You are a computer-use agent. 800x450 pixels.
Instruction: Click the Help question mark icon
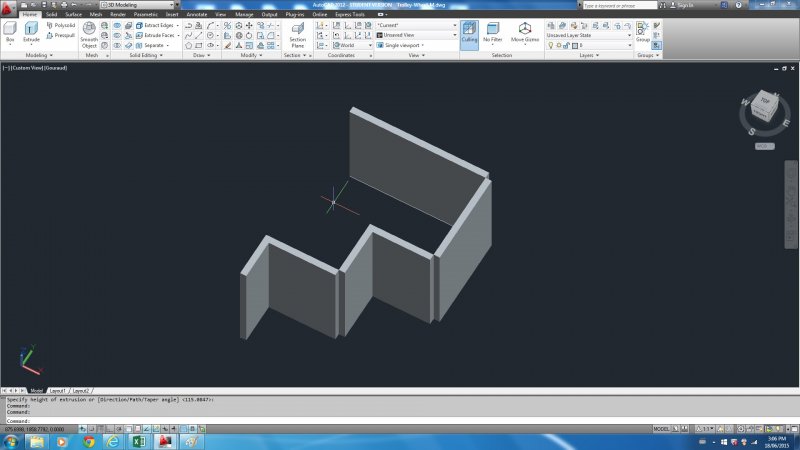point(738,5)
